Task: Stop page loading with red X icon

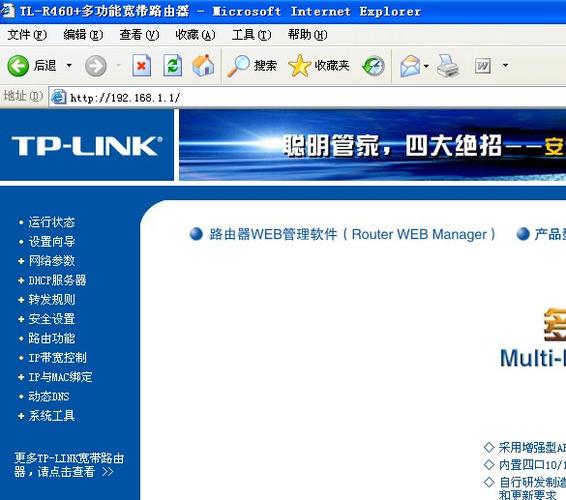Action: coord(142,65)
